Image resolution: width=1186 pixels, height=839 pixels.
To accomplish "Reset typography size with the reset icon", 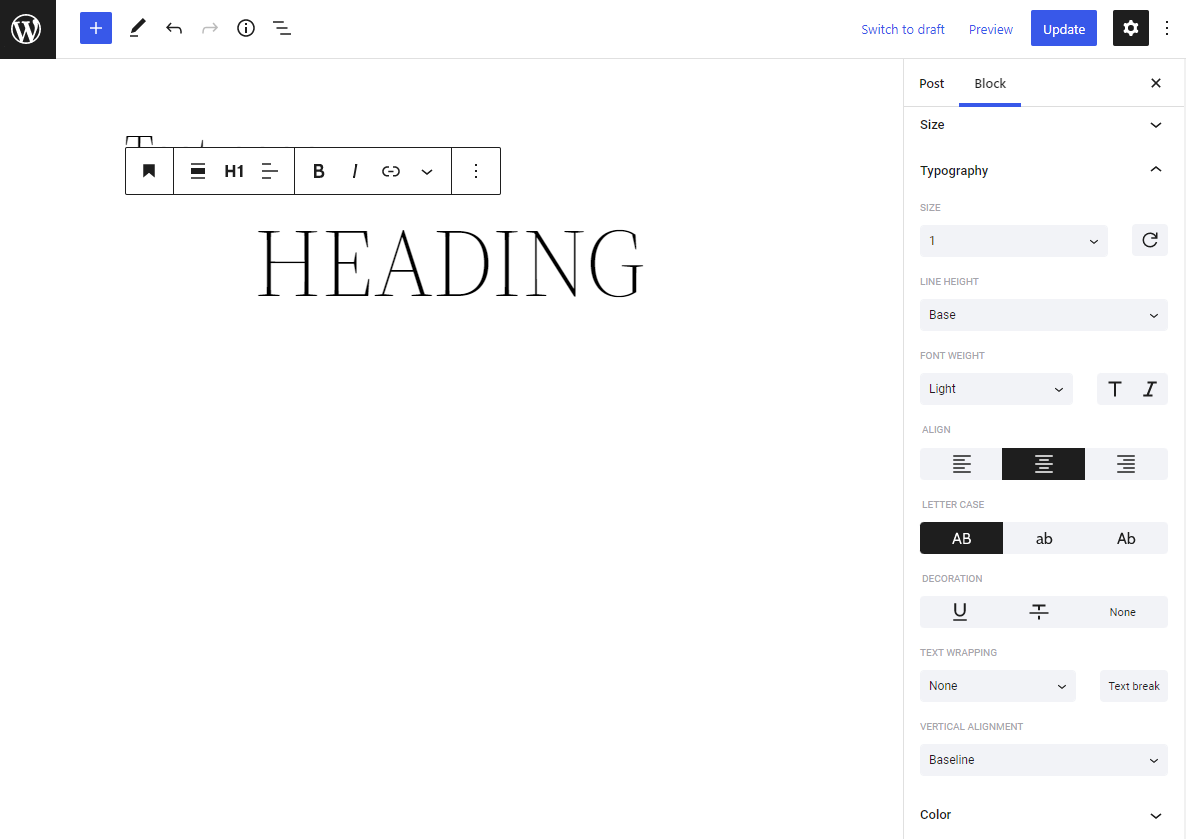I will [x=1149, y=241].
